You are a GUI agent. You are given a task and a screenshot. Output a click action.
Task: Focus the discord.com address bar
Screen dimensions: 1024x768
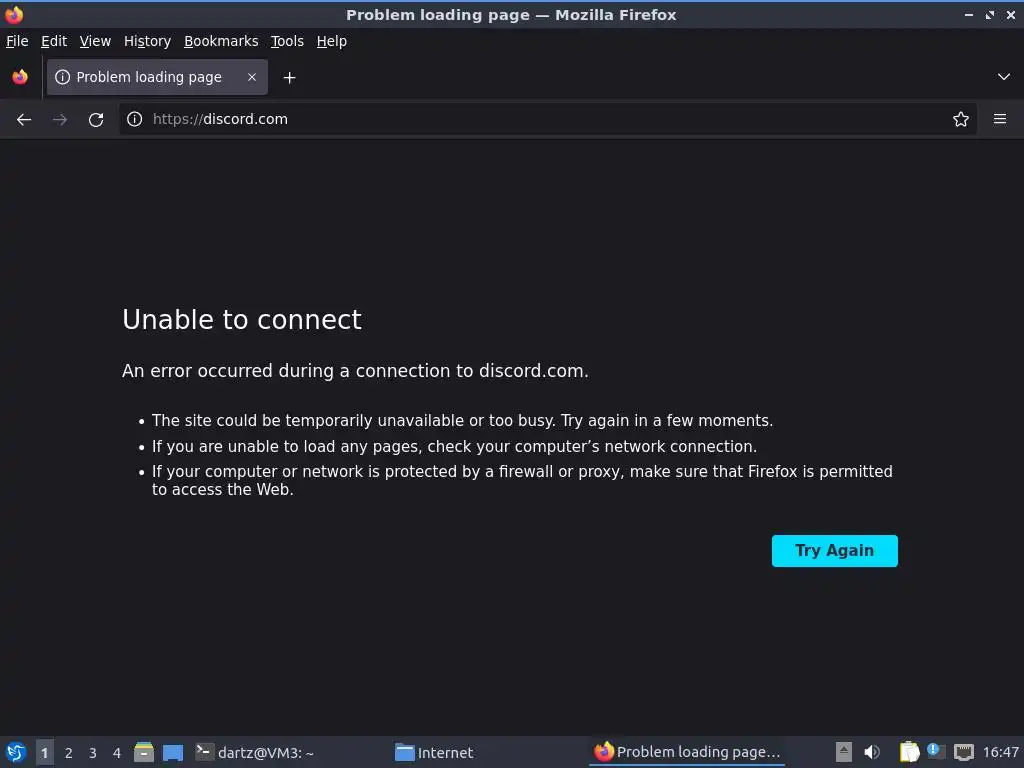pyautogui.click(x=547, y=119)
